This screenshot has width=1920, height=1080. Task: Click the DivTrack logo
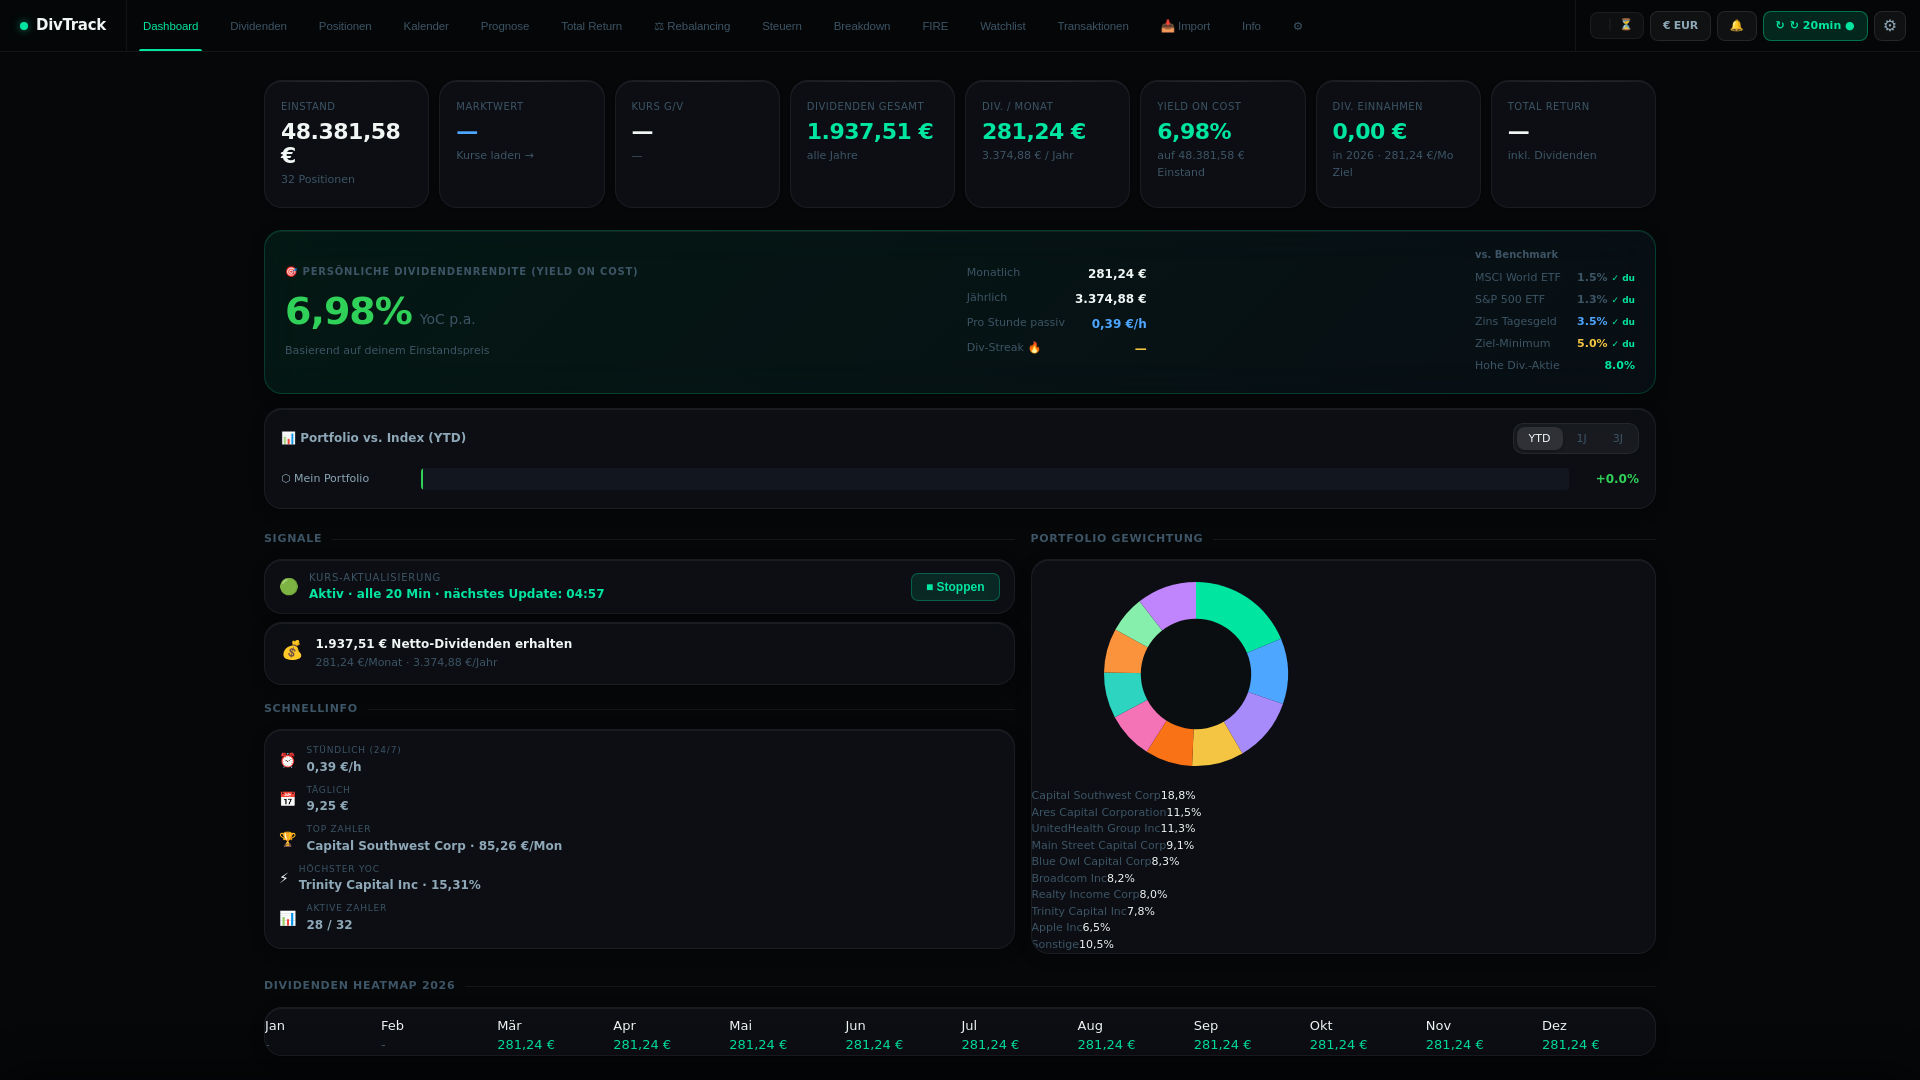63,25
